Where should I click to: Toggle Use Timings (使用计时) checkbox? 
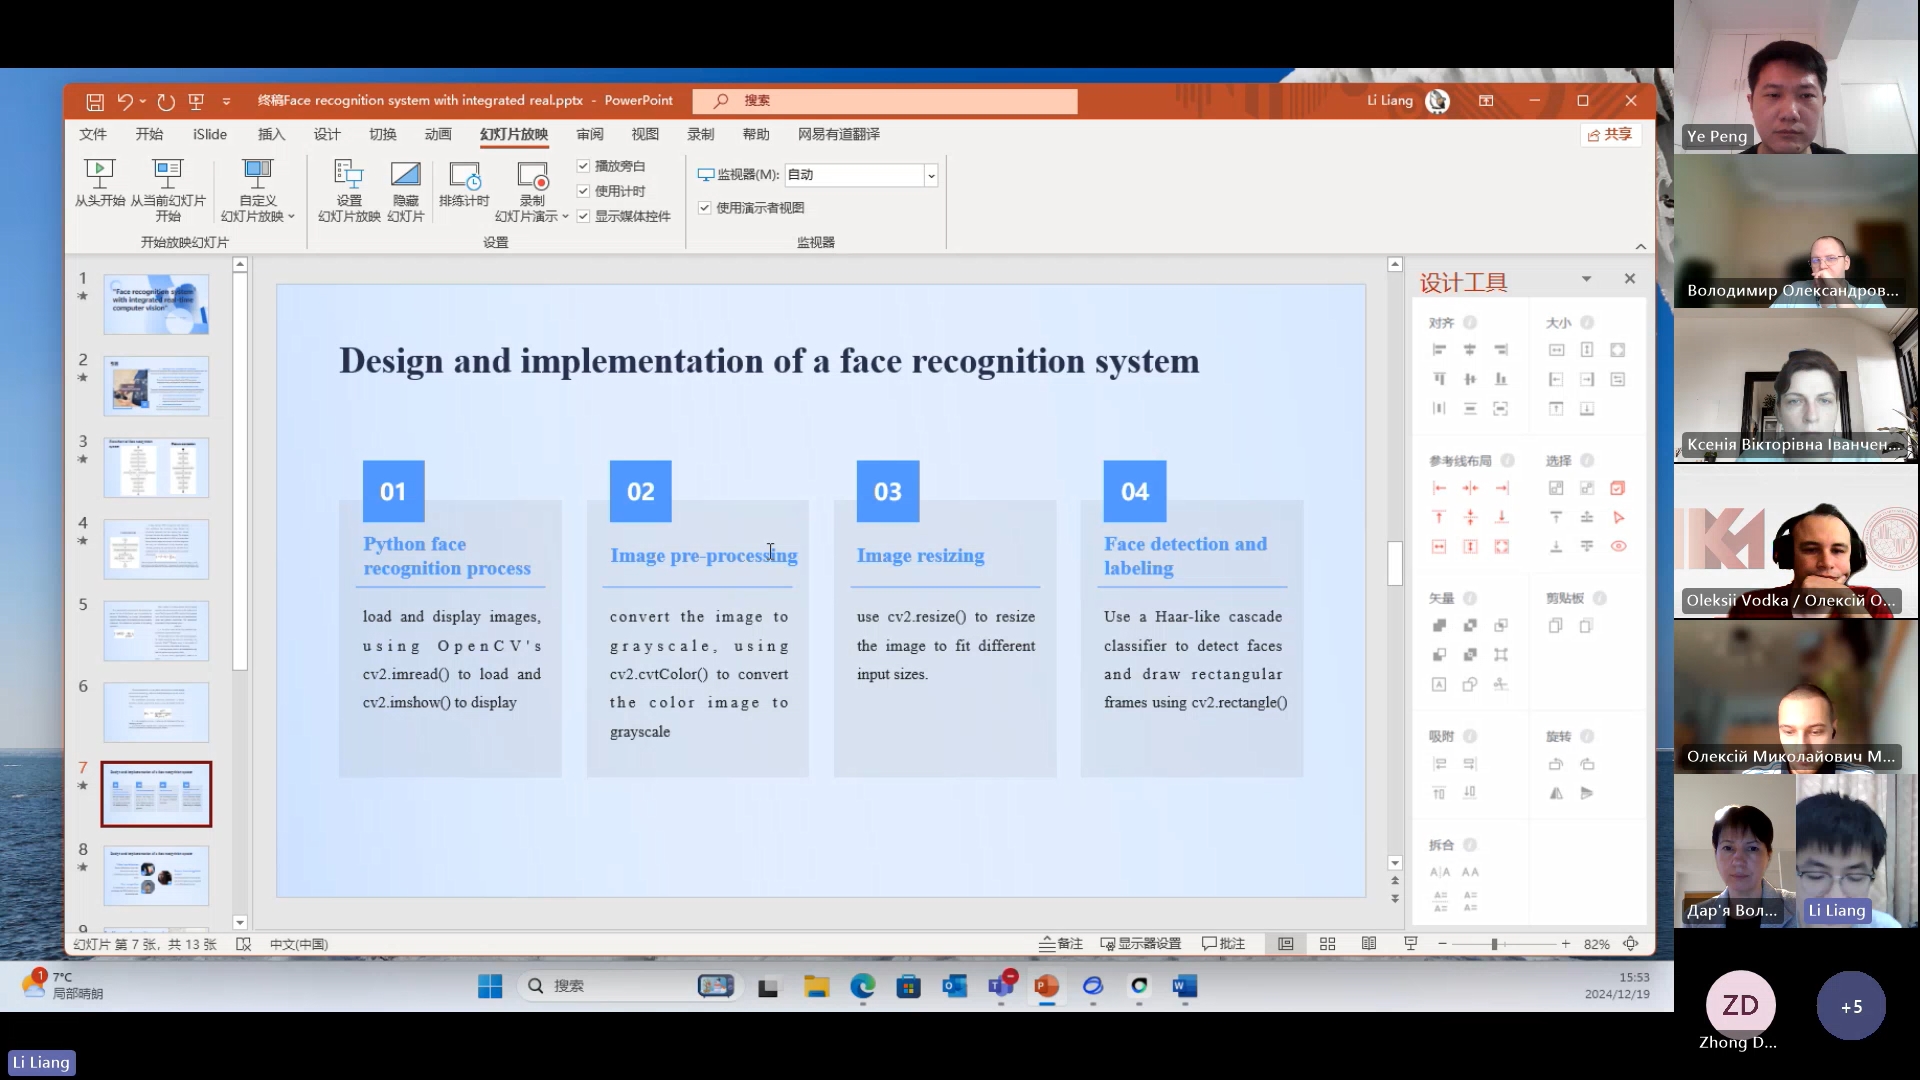583,191
